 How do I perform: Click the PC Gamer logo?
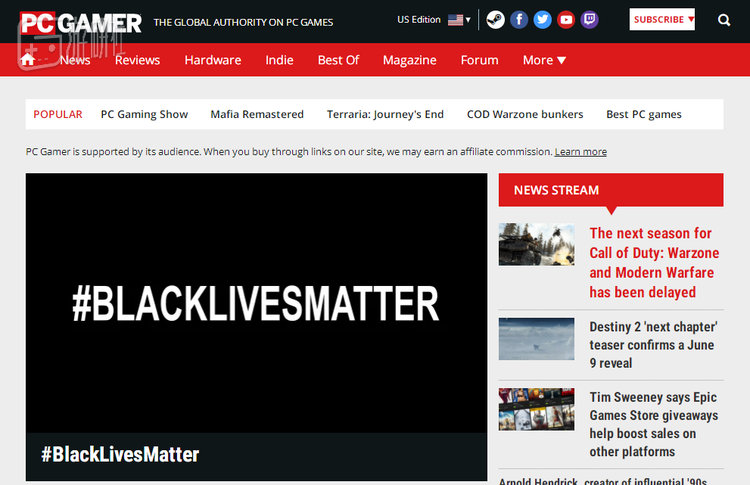80,21
